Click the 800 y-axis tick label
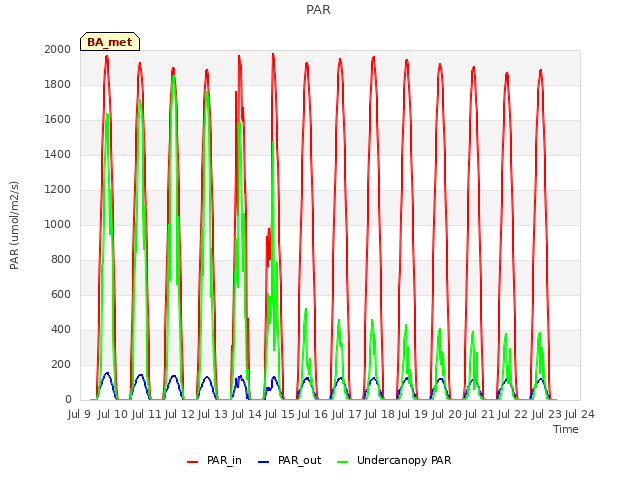This screenshot has width=640, height=480. [61, 260]
